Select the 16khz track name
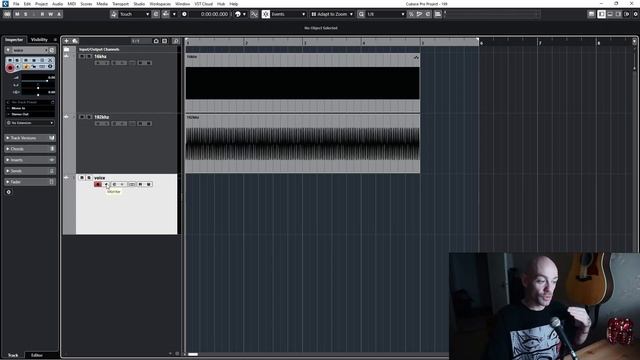The image size is (640, 360). pyautogui.click(x=100, y=56)
